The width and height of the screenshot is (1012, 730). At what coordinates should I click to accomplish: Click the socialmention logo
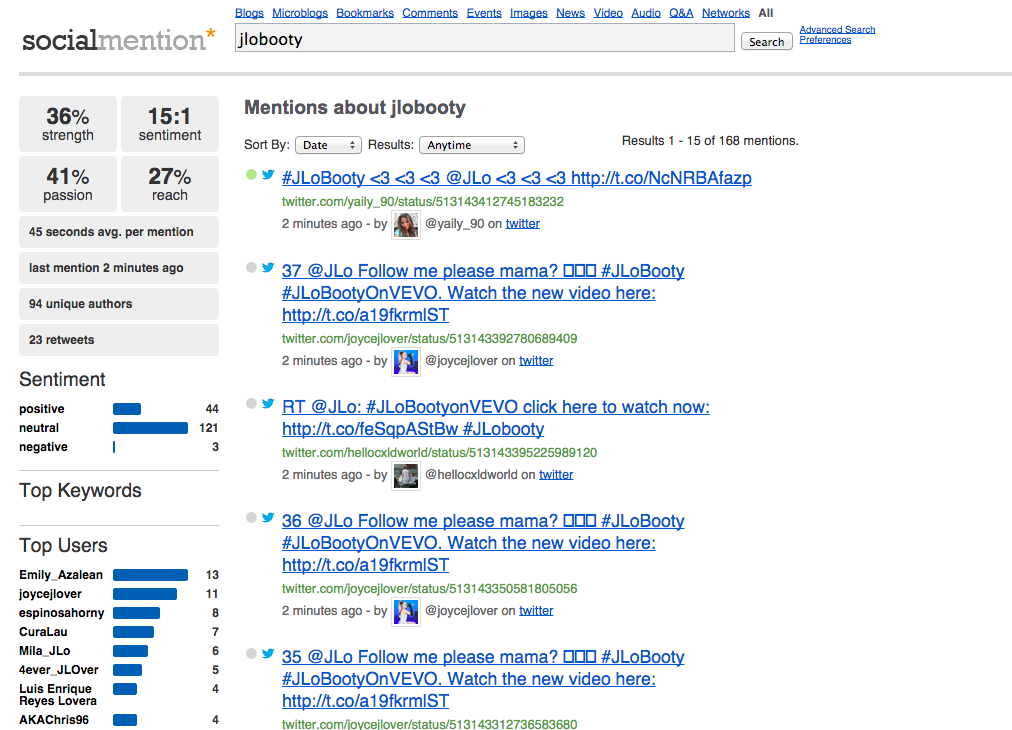118,40
